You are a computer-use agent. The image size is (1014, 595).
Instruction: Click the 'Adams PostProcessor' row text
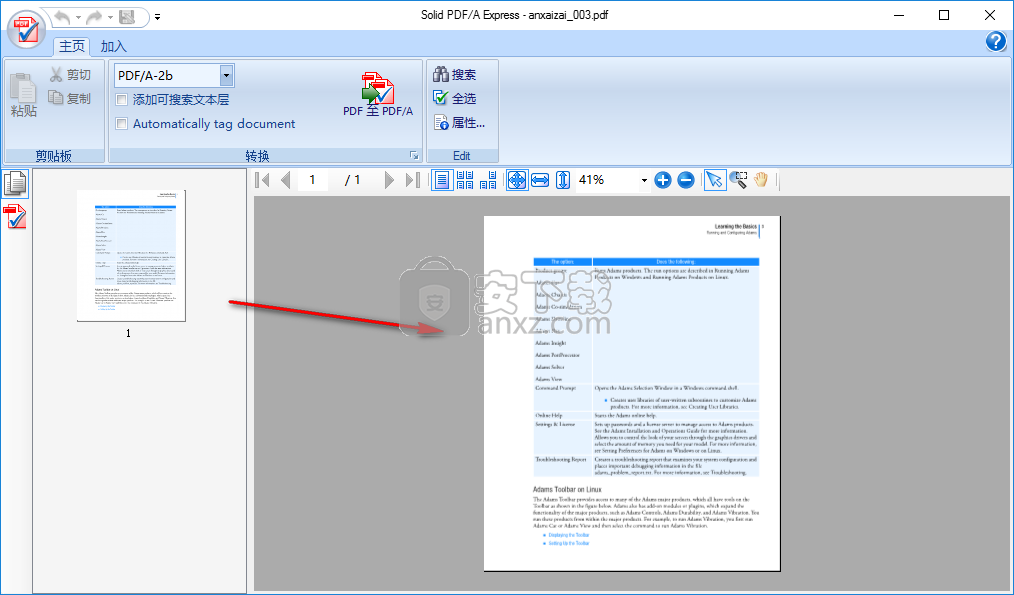(557, 355)
